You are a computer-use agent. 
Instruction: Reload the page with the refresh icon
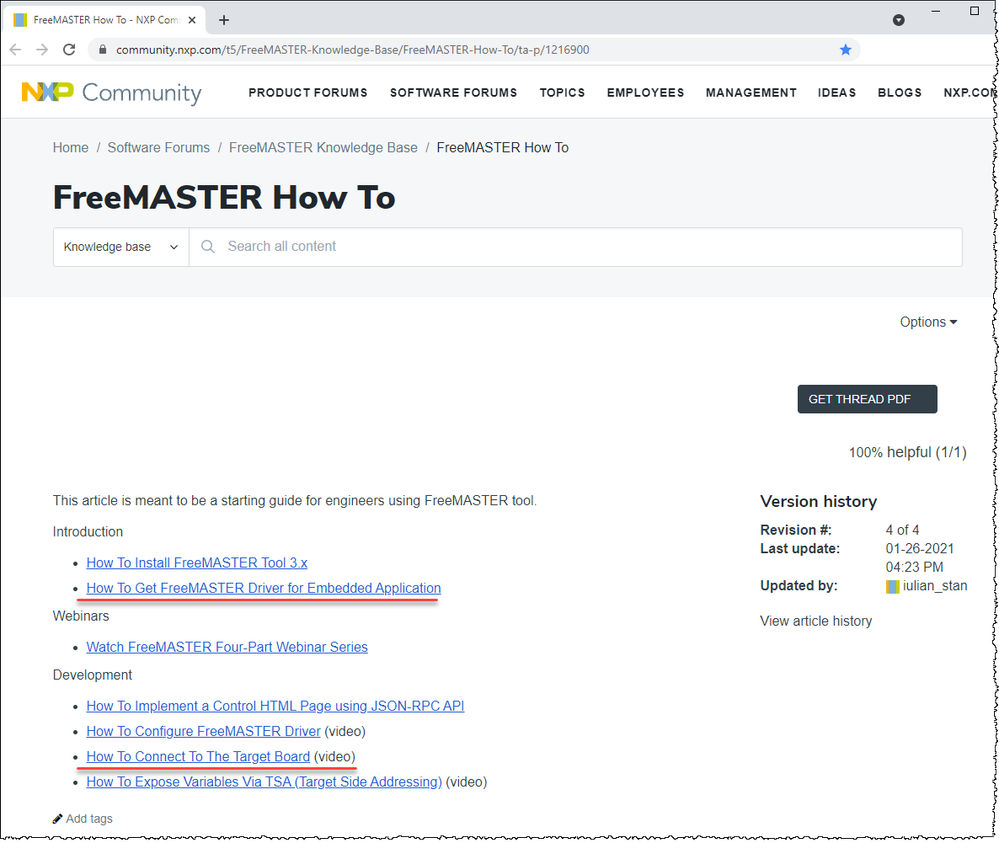68,49
